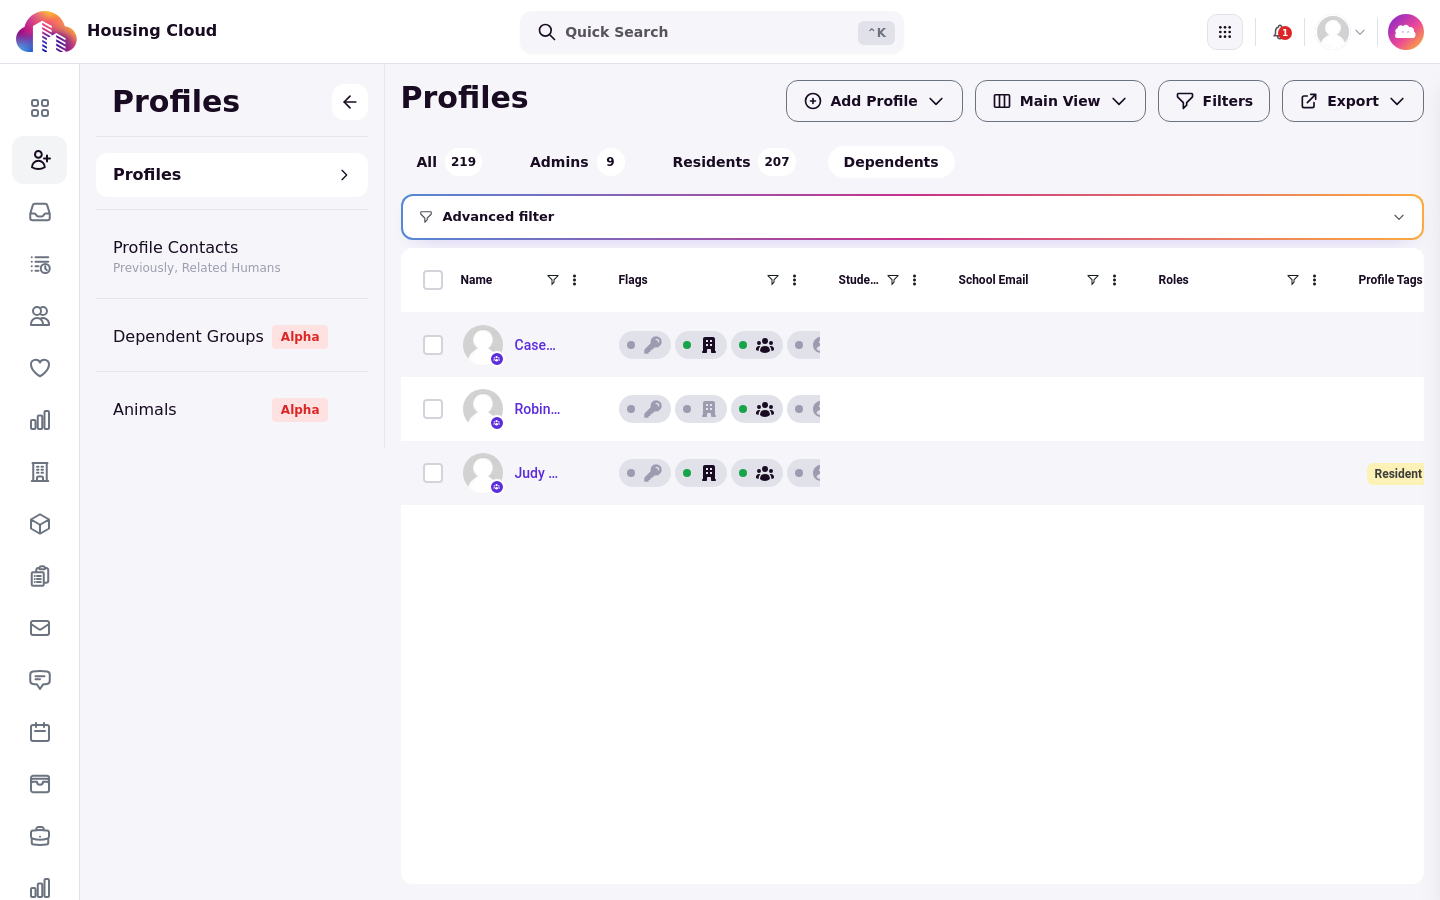
Task: Collapse panel with back arrow button
Action: [350, 102]
